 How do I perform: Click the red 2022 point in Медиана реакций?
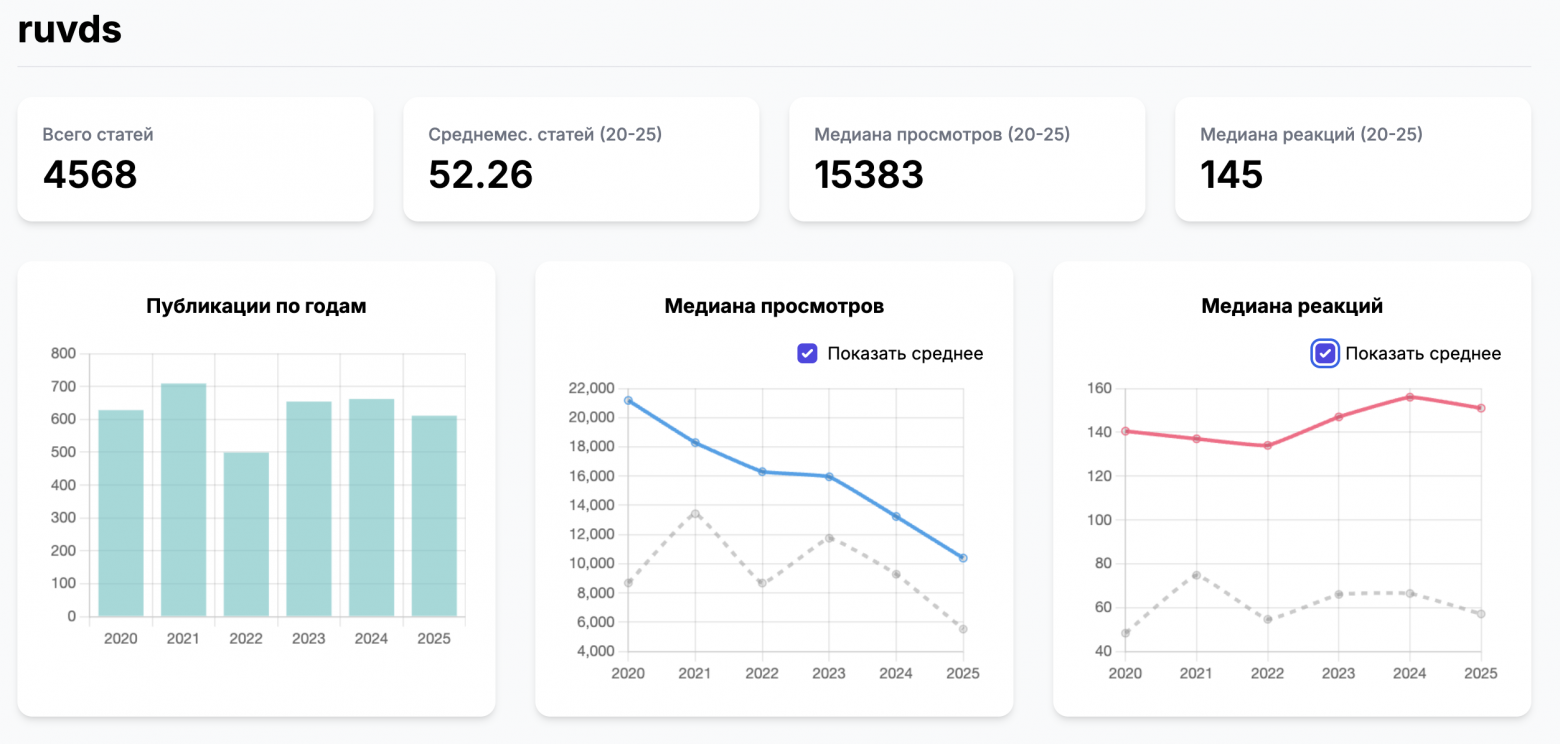(1267, 445)
